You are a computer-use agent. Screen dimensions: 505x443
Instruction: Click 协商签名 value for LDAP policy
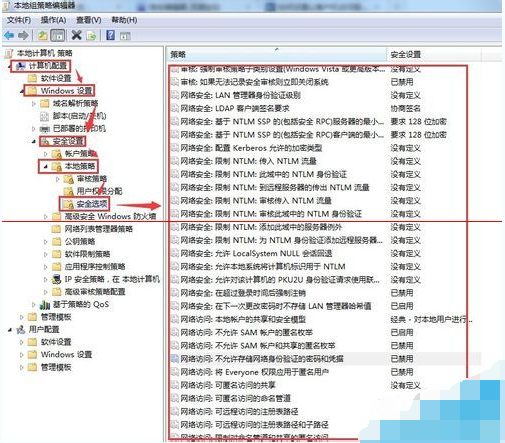(405, 108)
